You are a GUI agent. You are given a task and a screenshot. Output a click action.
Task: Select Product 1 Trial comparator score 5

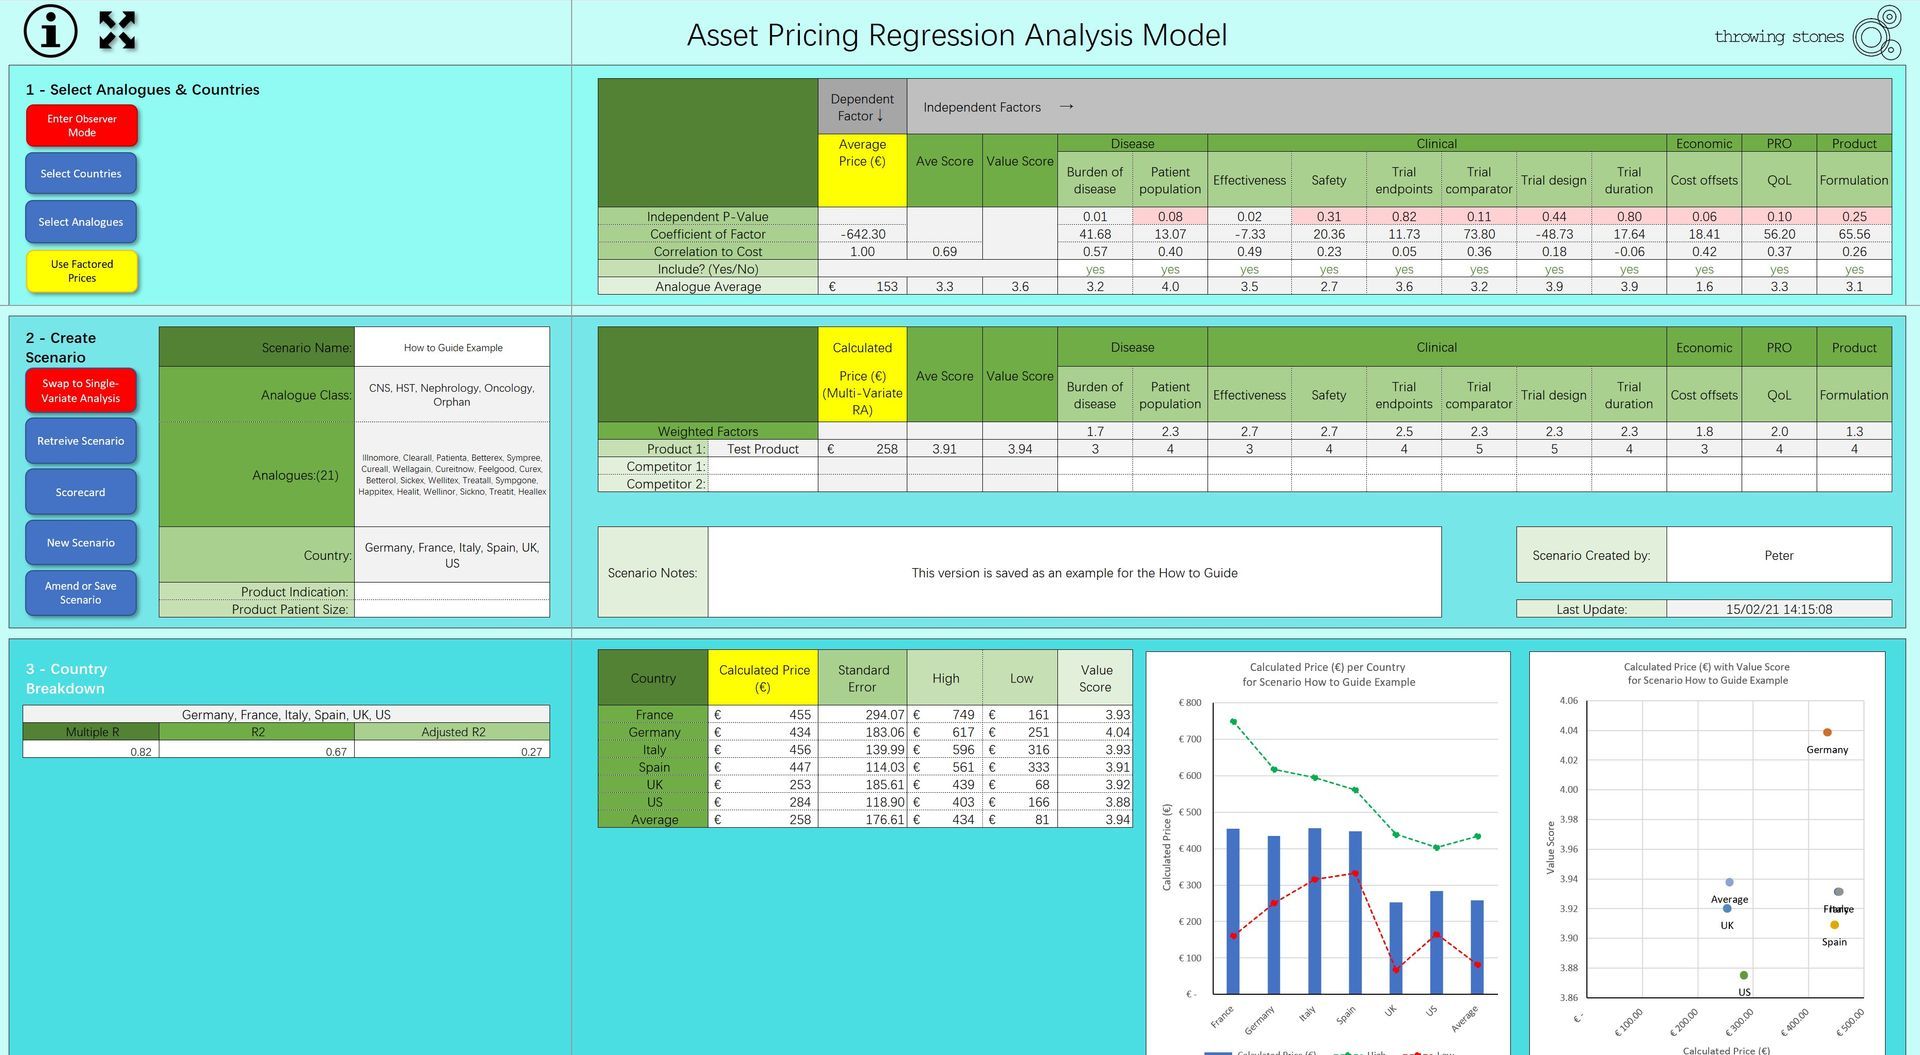click(1479, 449)
